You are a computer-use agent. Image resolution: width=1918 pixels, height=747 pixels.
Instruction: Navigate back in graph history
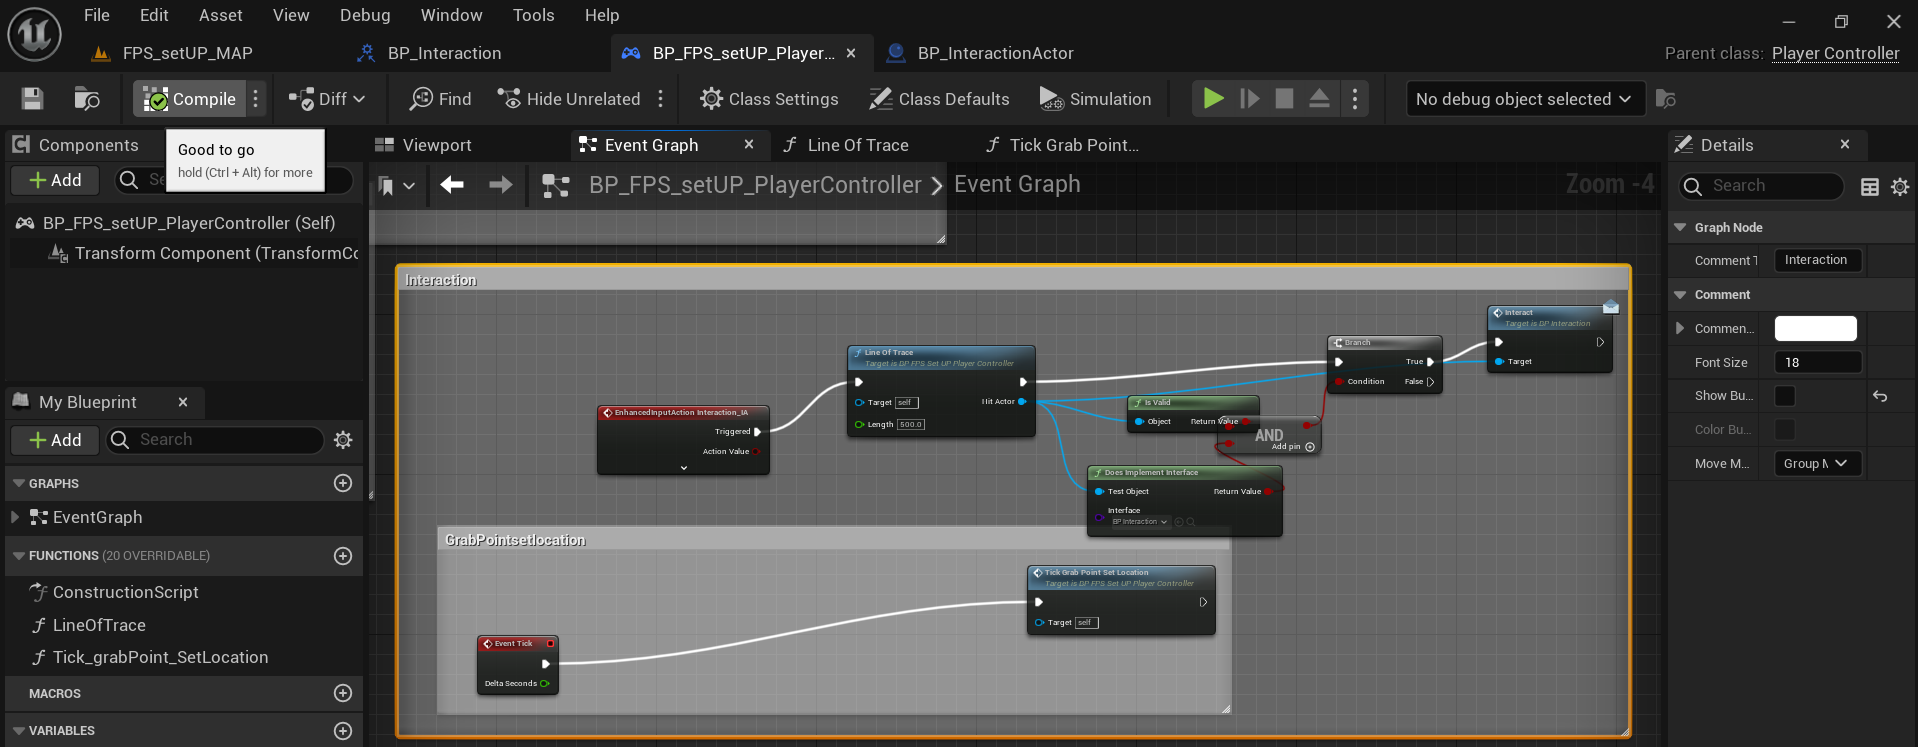point(452,185)
